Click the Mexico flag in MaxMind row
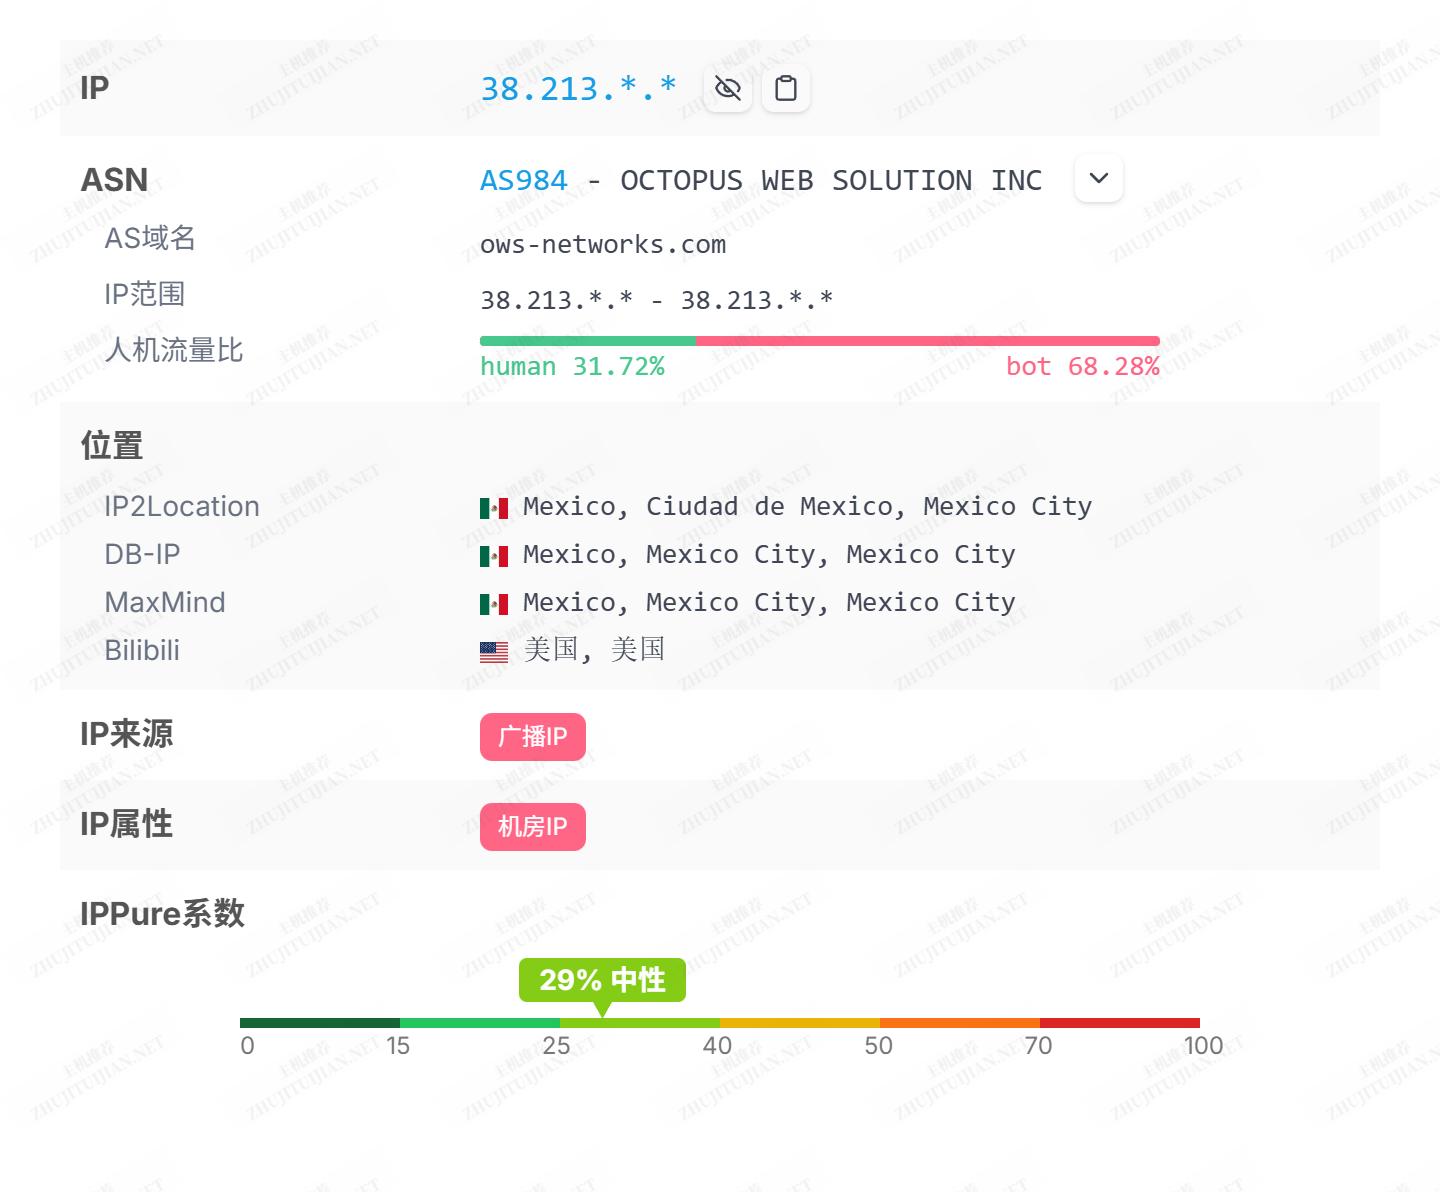 pyautogui.click(x=494, y=604)
